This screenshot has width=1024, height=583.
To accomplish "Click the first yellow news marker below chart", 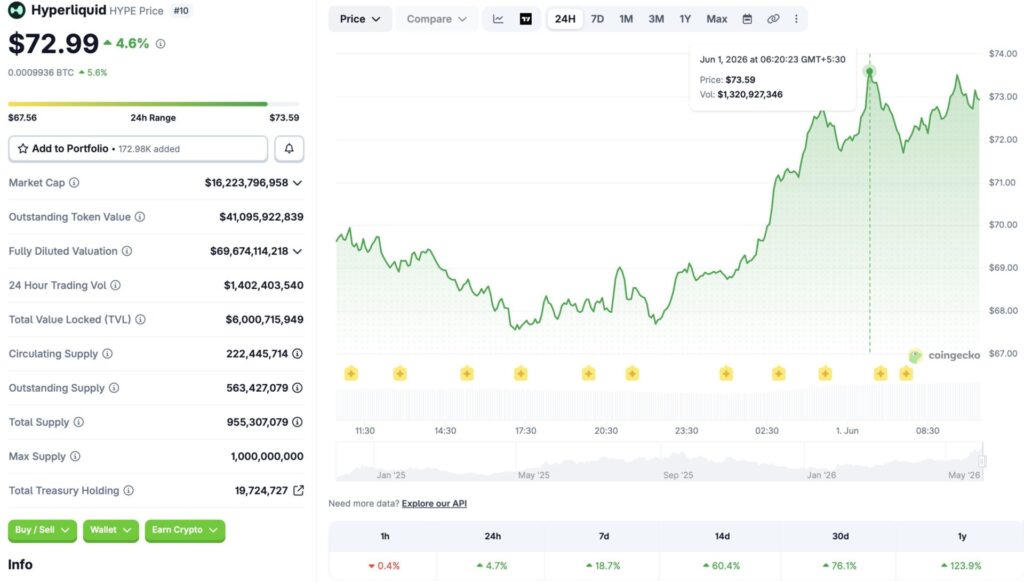I will coord(351,373).
